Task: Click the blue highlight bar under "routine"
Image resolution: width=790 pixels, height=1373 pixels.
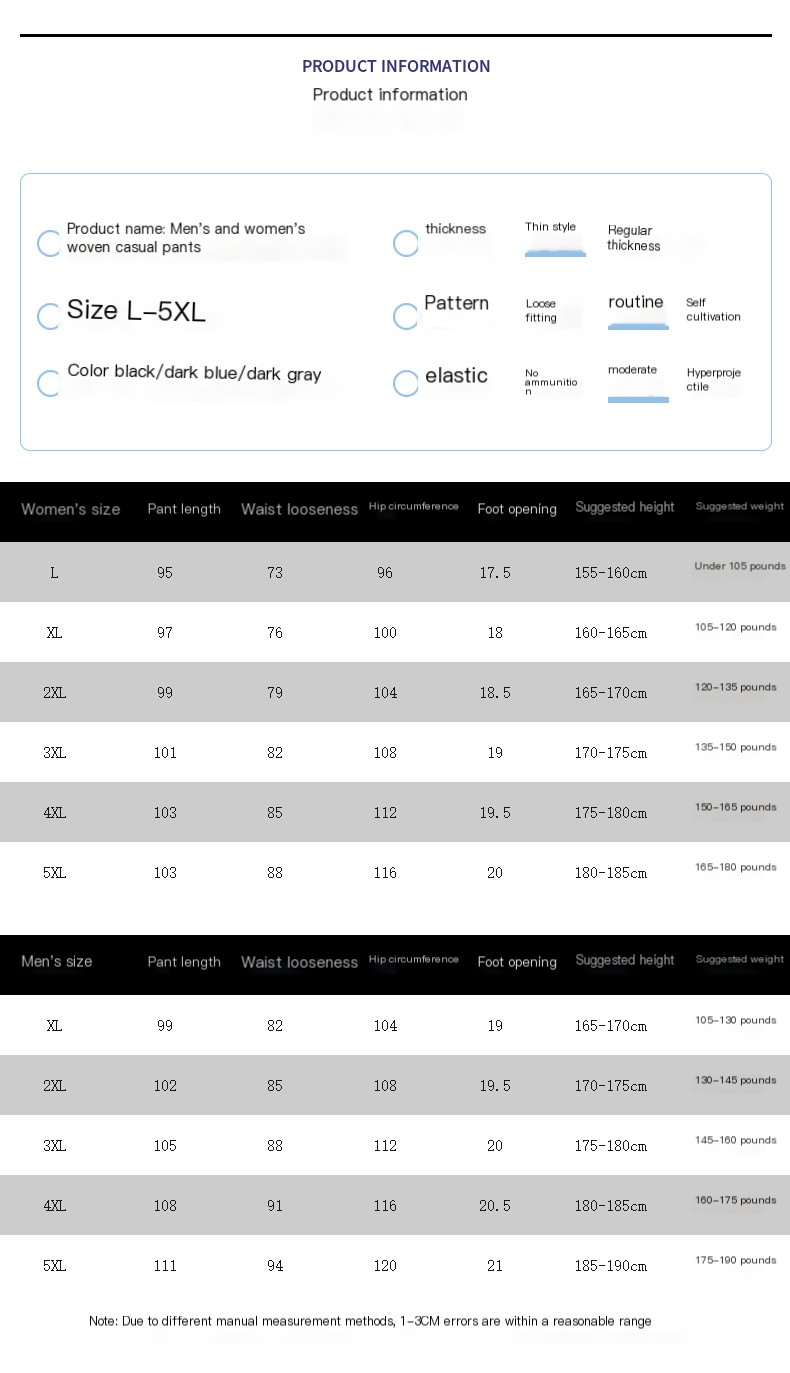Action: pyautogui.click(x=638, y=326)
